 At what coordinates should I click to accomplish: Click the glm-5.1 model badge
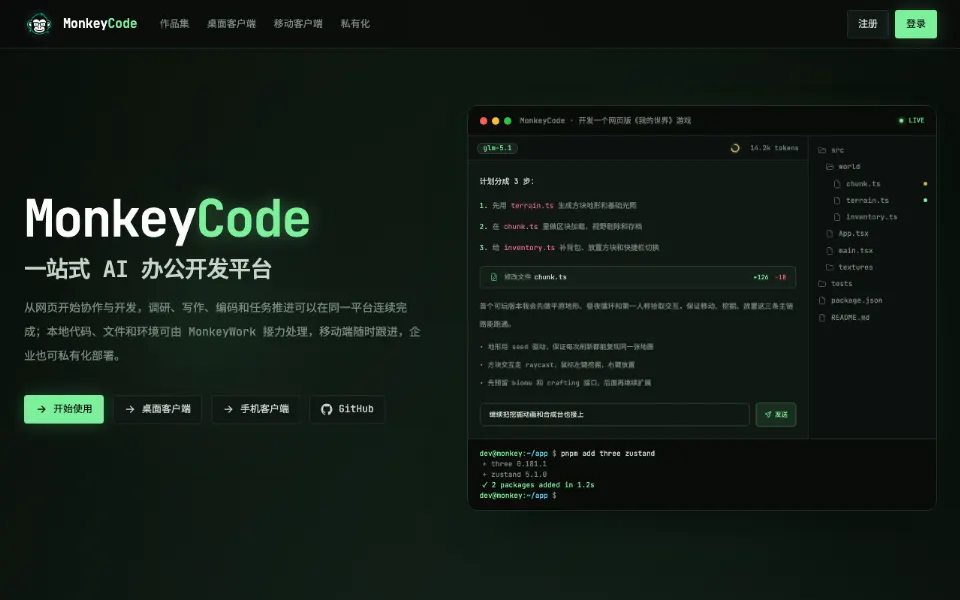(x=497, y=148)
